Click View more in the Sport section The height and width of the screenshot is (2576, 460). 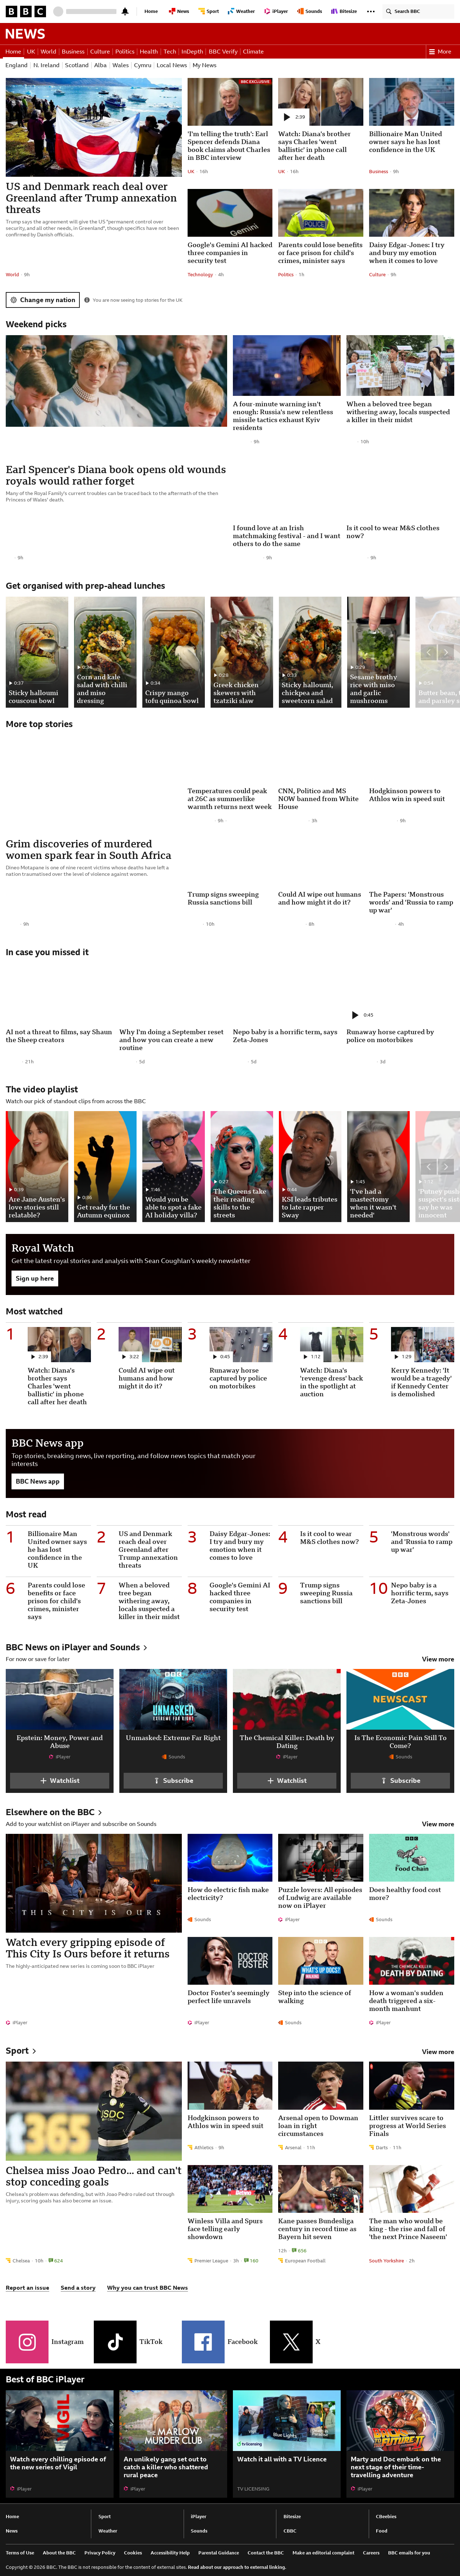coord(438,2052)
